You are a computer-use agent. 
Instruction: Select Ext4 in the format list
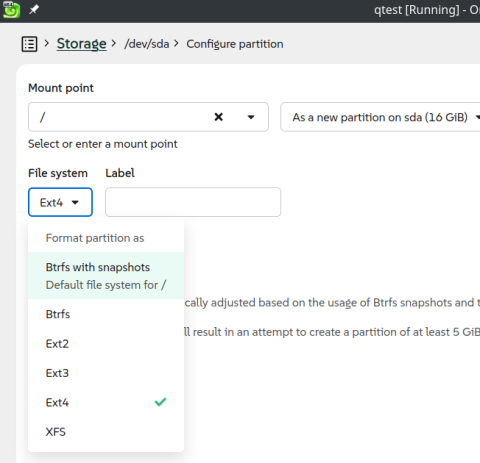(x=106, y=402)
